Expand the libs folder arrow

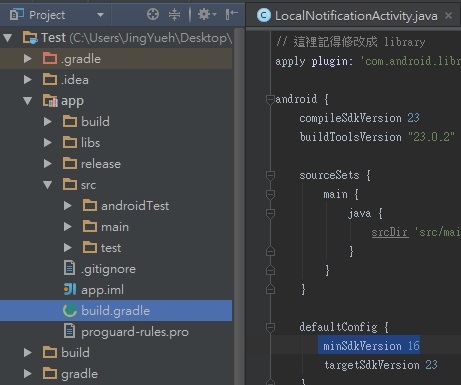click(48, 143)
